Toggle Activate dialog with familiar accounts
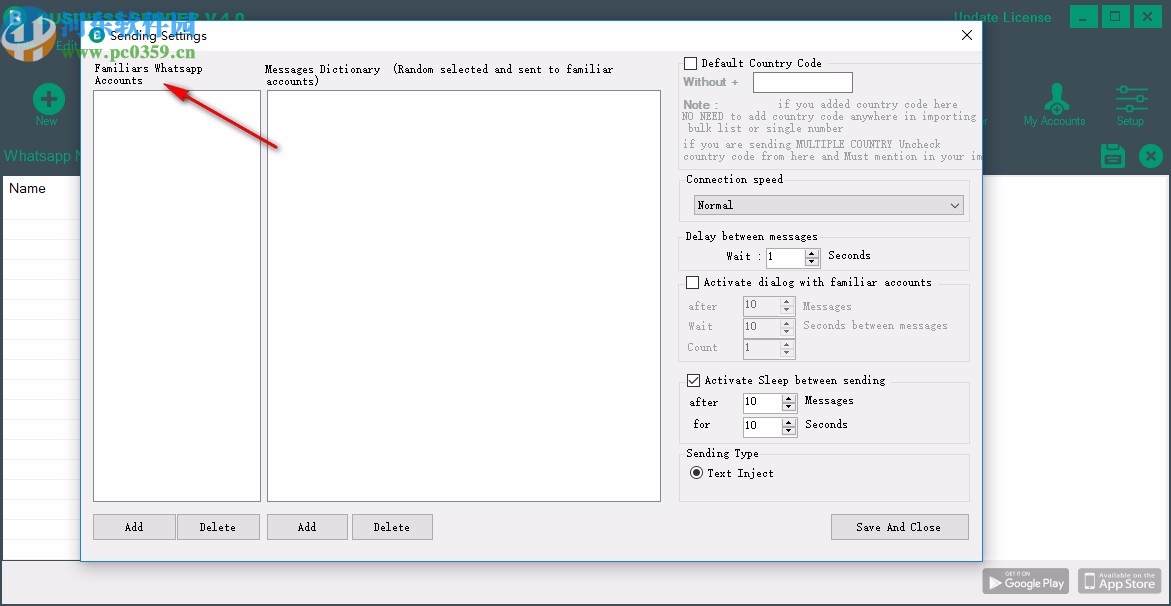Screen dimensions: 1171x606 692,282
